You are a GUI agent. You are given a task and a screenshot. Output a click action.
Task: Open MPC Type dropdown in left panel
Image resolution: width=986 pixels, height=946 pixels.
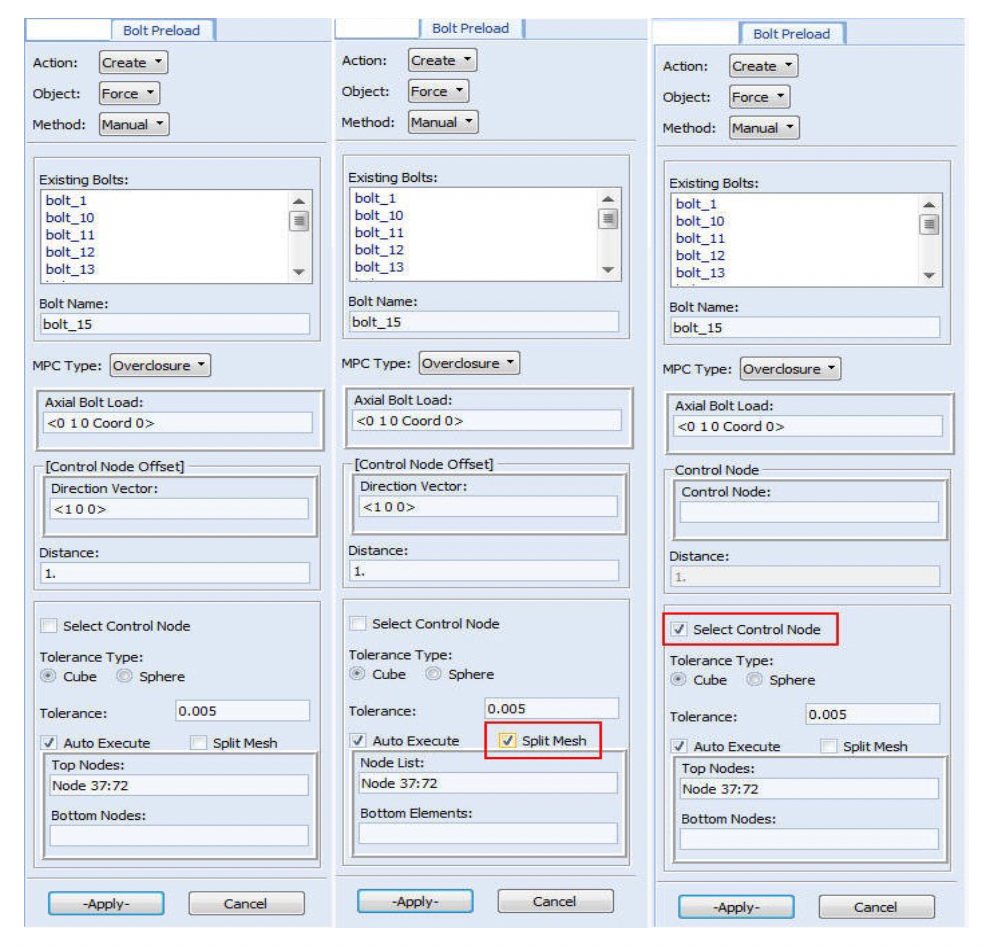(160, 365)
